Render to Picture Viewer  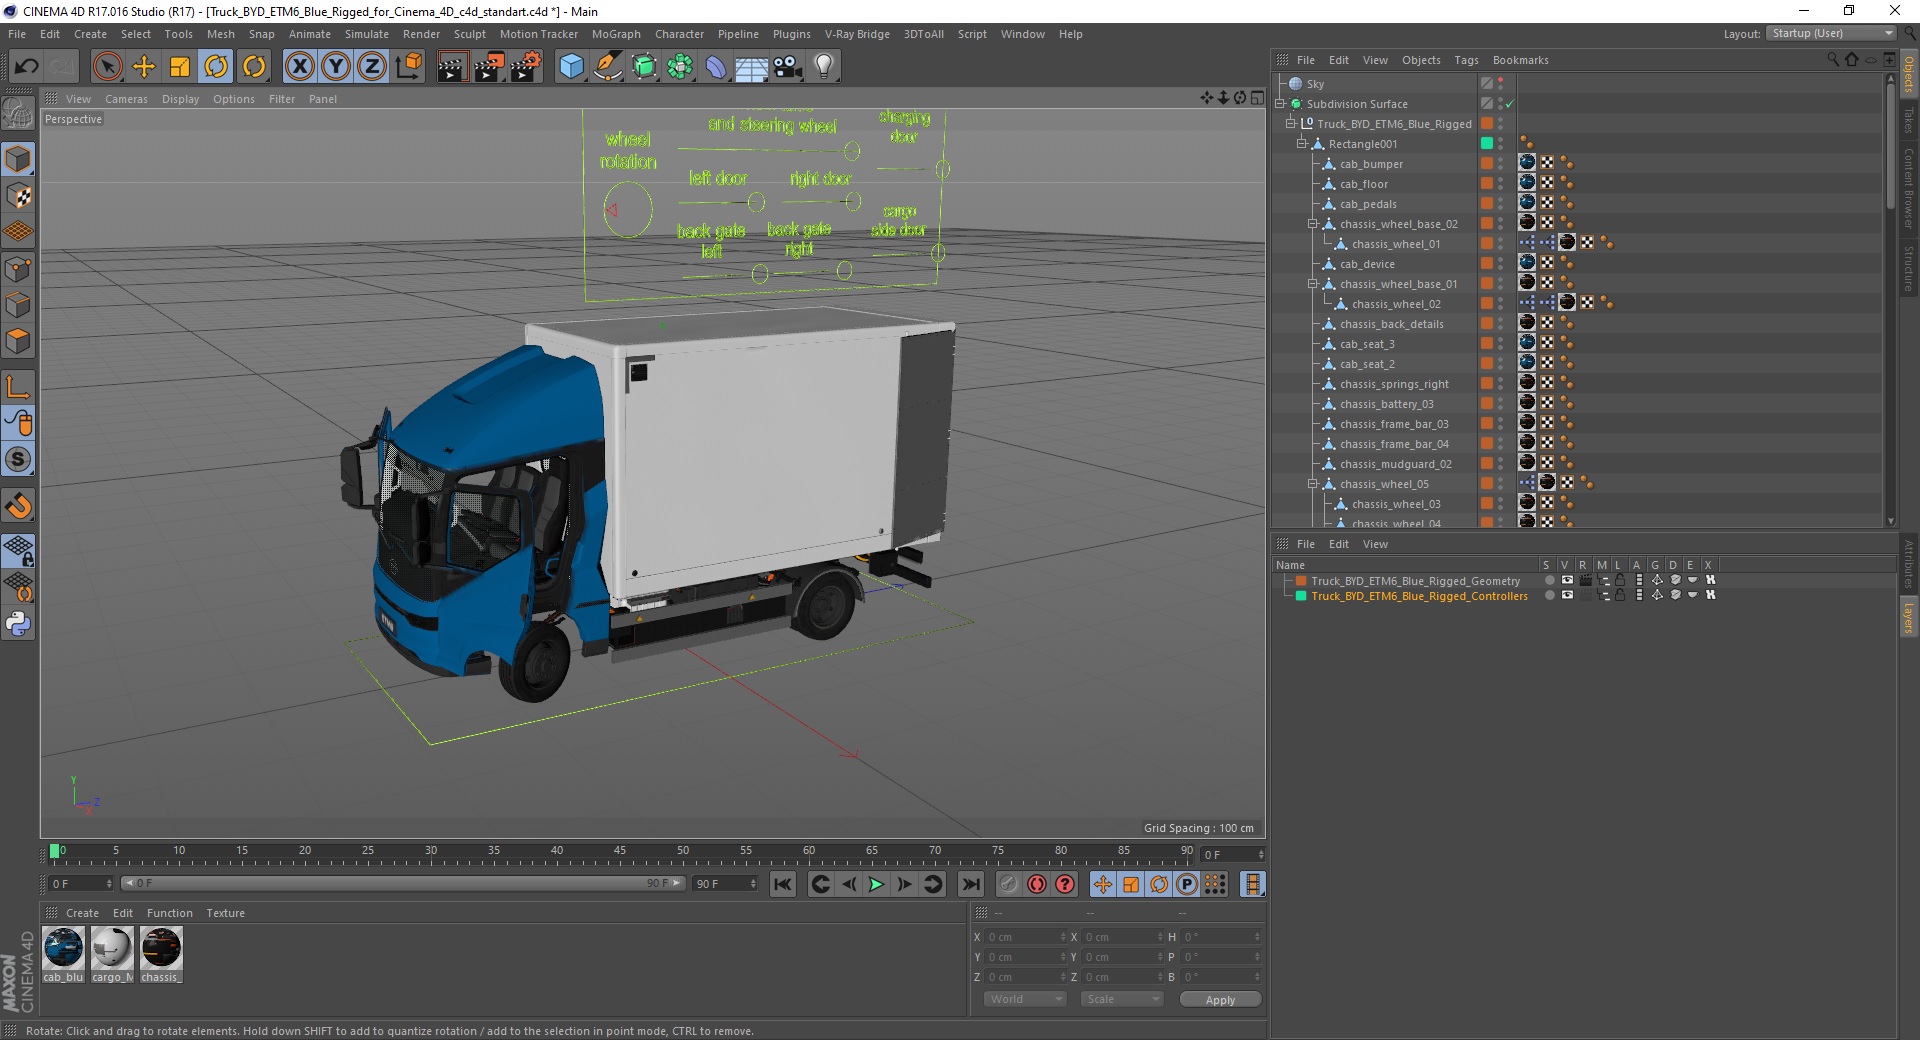coord(489,67)
